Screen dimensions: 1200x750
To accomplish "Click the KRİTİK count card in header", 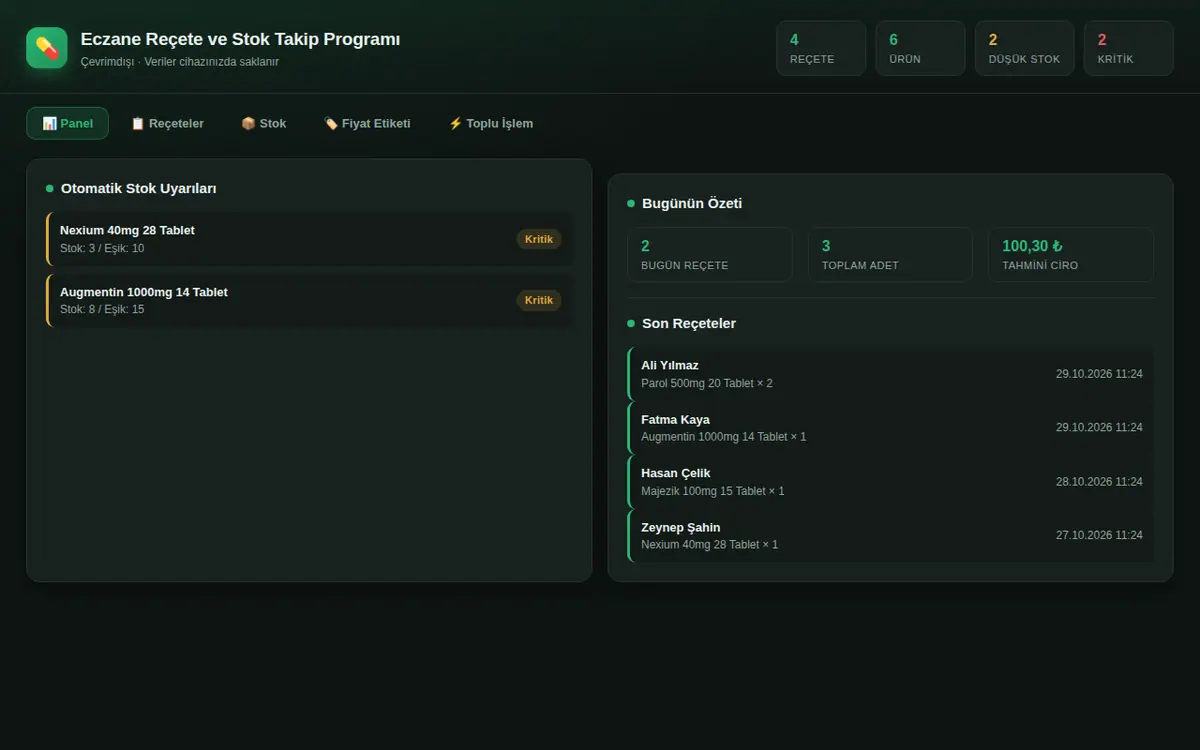I will click(1128, 48).
